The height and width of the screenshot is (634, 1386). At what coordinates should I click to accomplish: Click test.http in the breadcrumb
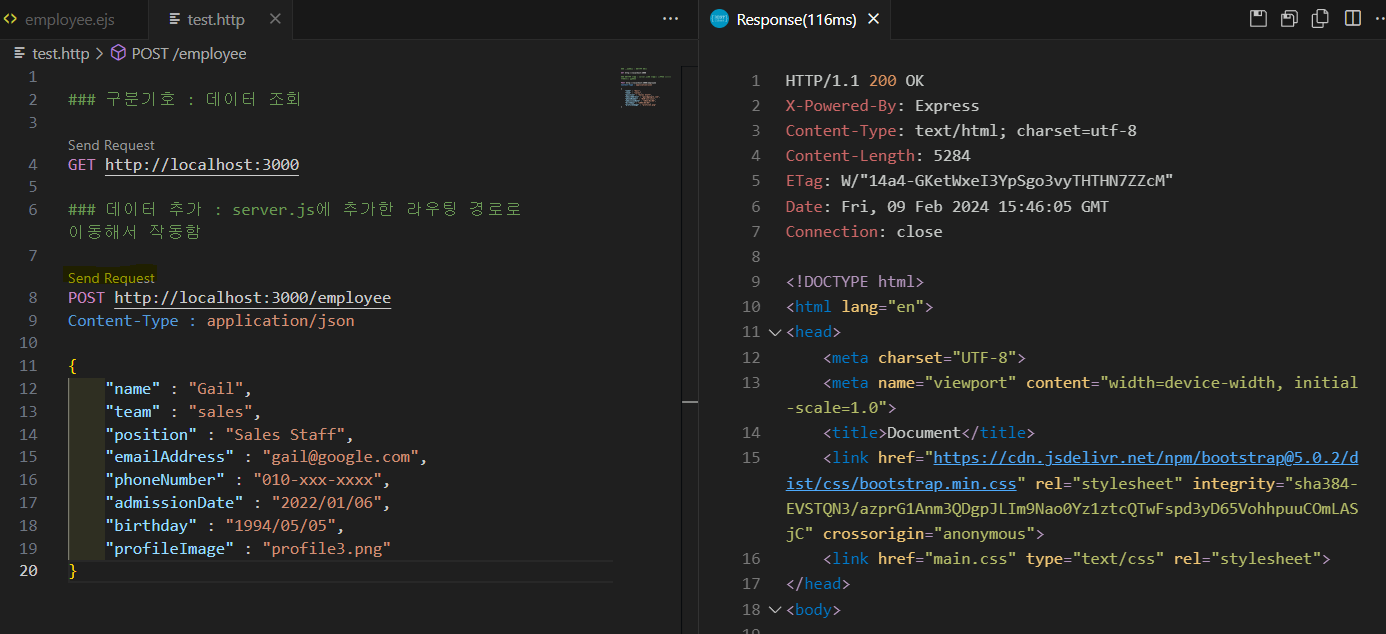pyautogui.click(x=61, y=53)
